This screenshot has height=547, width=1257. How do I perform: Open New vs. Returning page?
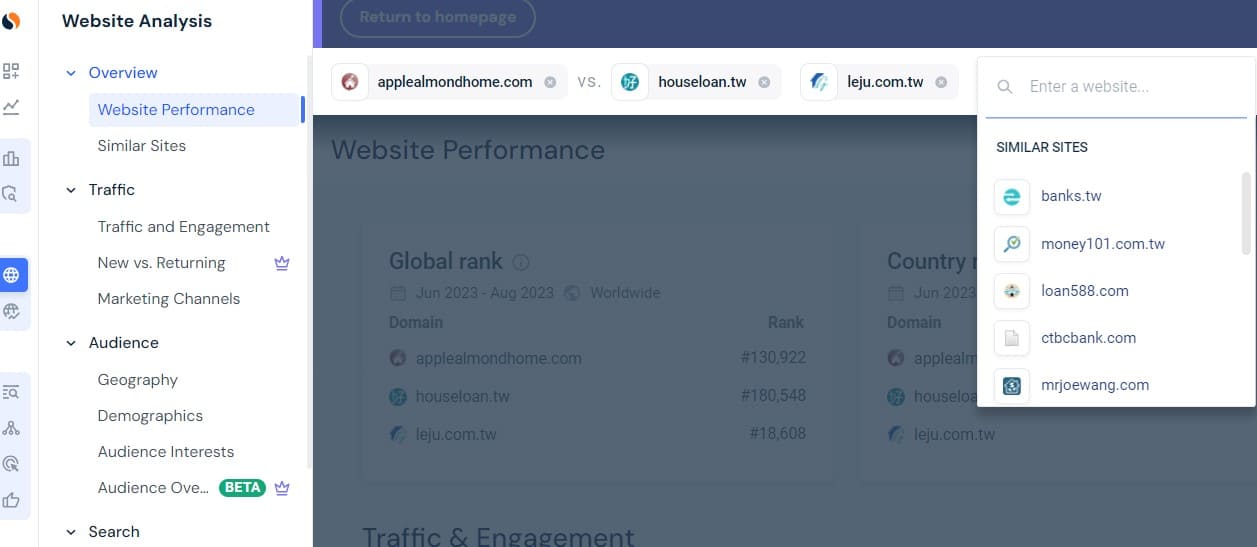(x=161, y=263)
